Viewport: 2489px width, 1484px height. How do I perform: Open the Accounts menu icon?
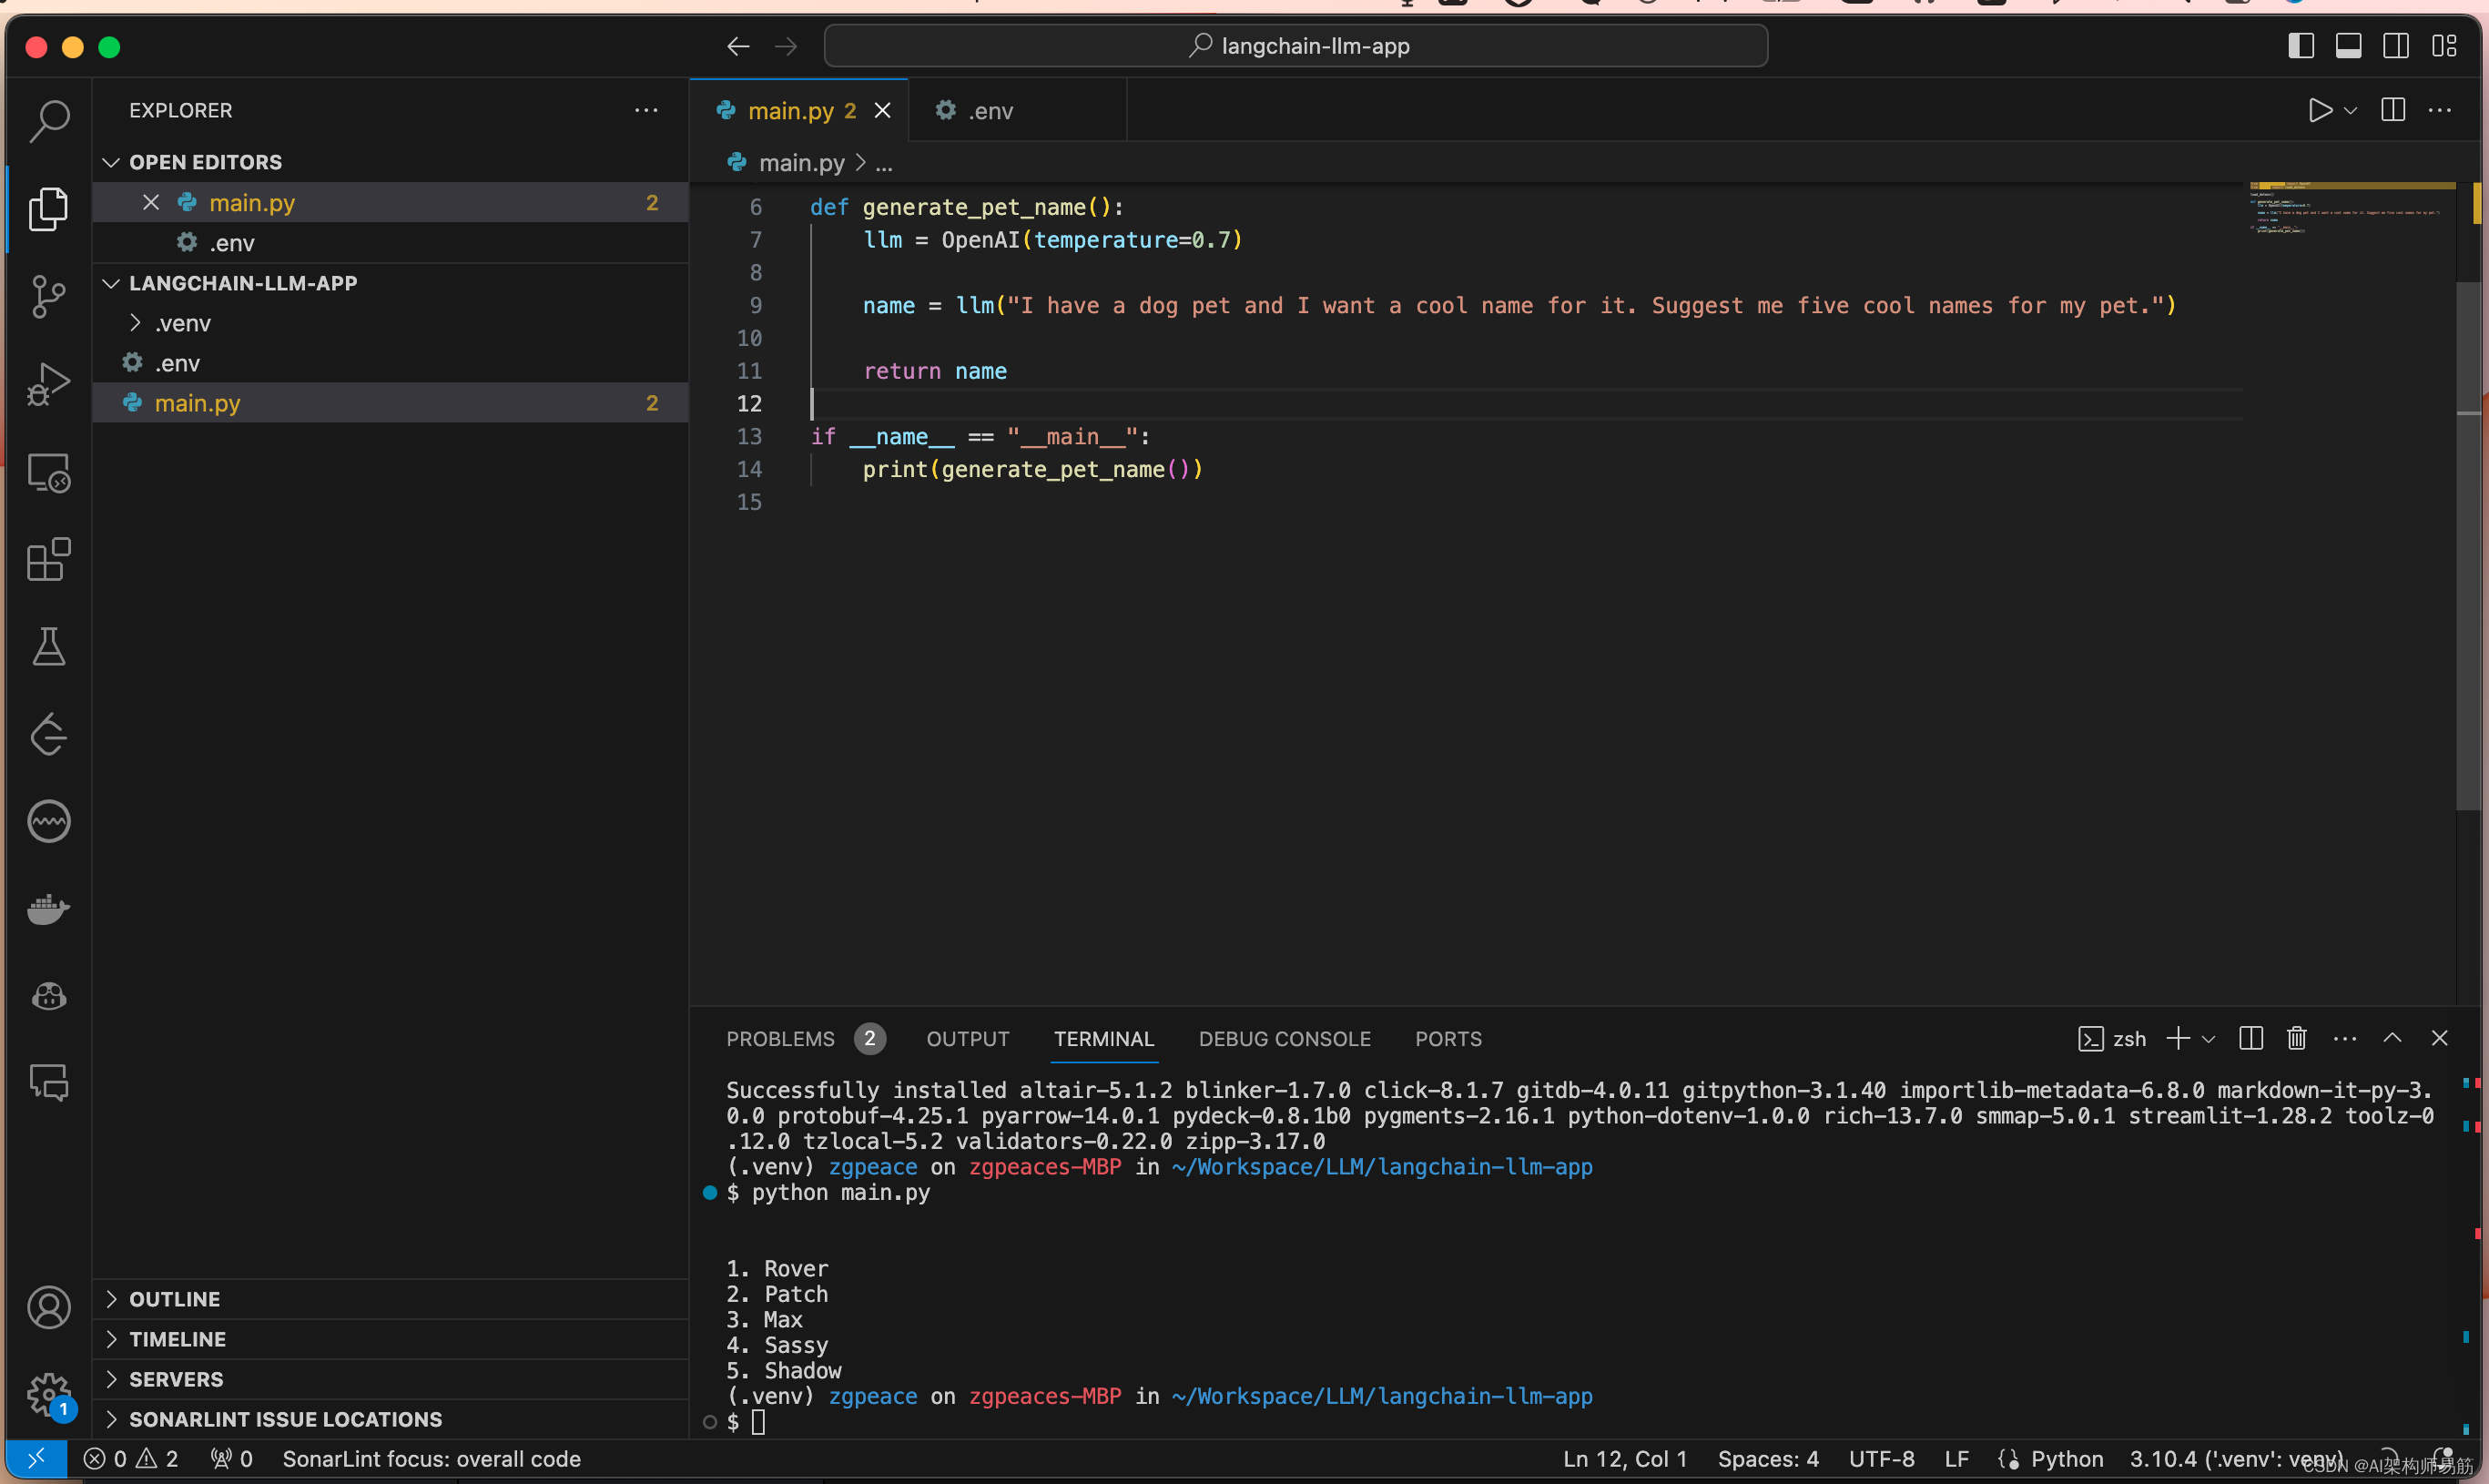coord(49,1307)
